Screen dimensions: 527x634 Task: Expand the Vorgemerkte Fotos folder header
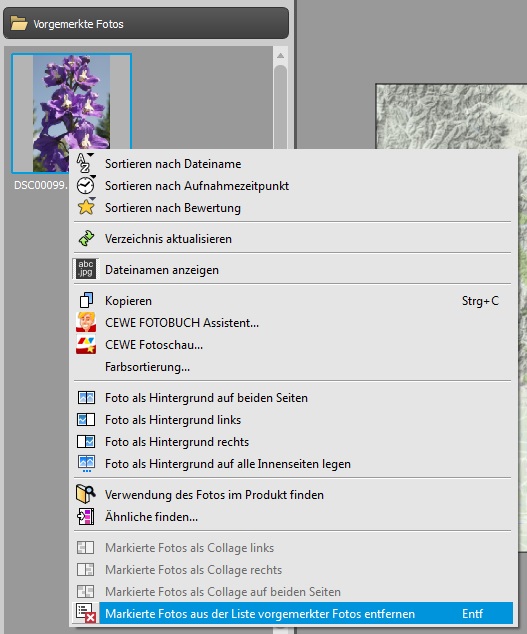coord(146,24)
